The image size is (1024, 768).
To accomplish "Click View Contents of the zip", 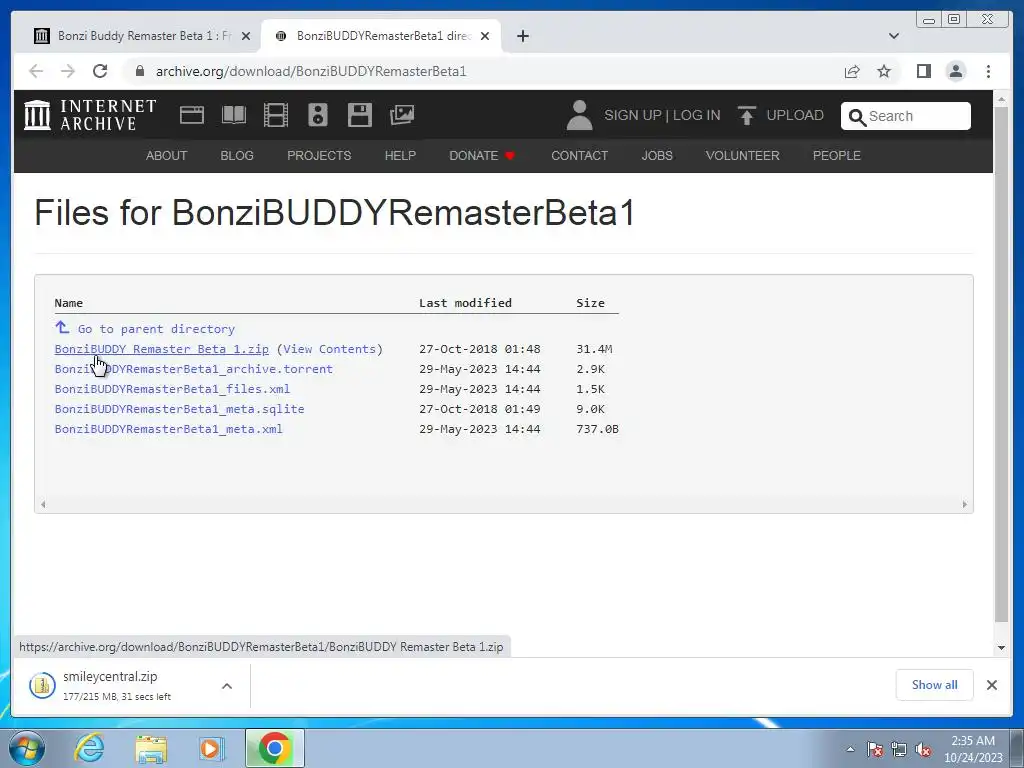I will (330, 349).
